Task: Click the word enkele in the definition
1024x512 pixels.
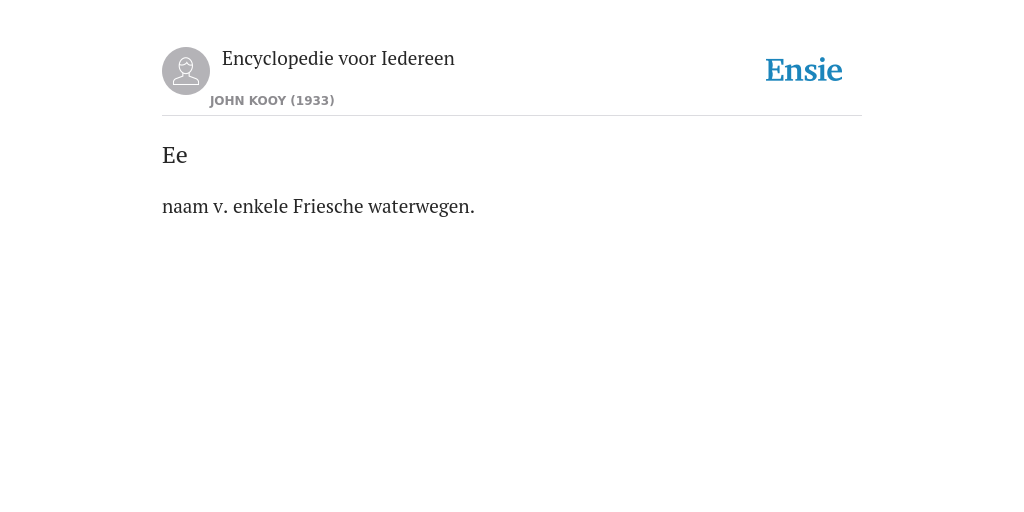Action: tap(261, 206)
